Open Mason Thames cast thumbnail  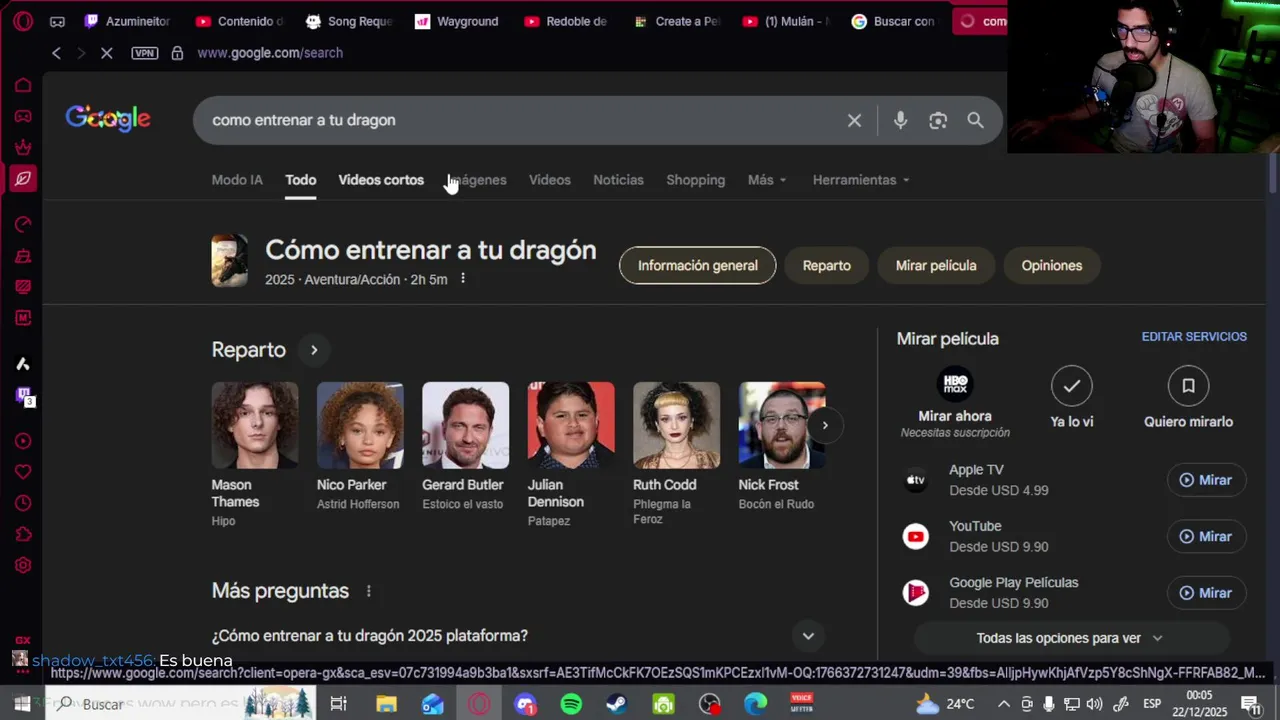coord(254,425)
